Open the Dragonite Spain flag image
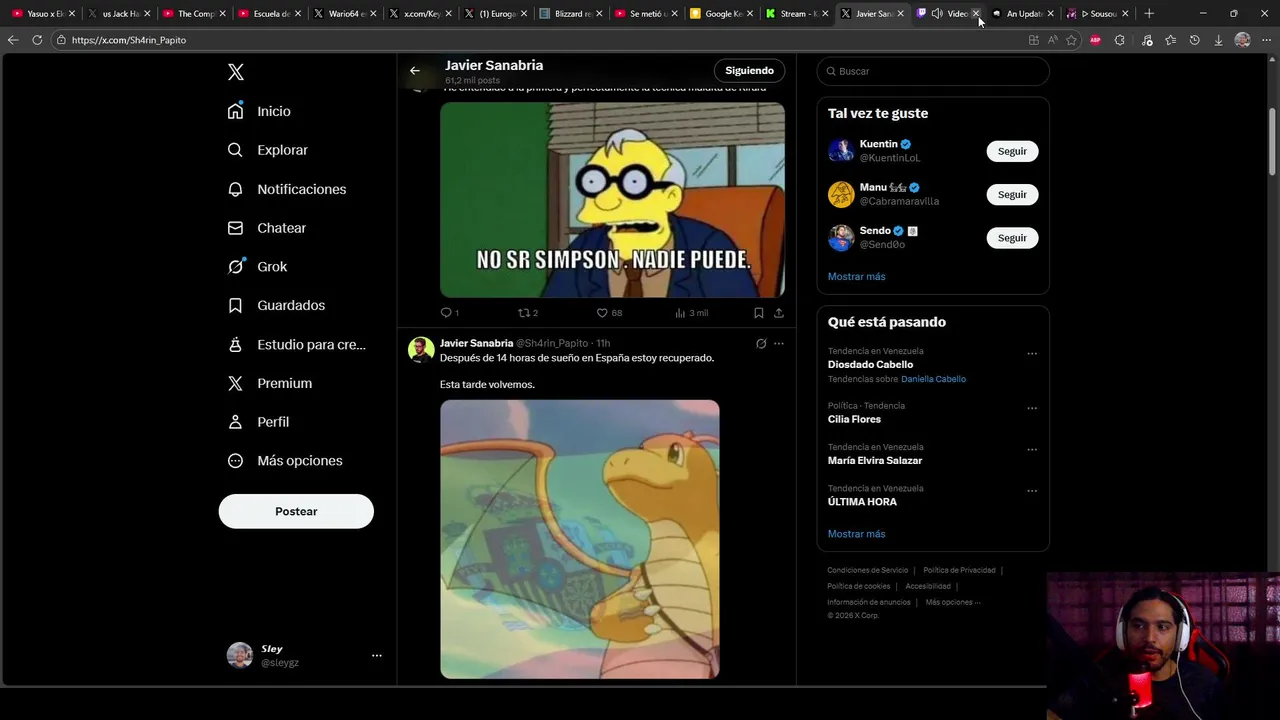Image resolution: width=1280 pixels, height=720 pixels. pyautogui.click(x=580, y=539)
